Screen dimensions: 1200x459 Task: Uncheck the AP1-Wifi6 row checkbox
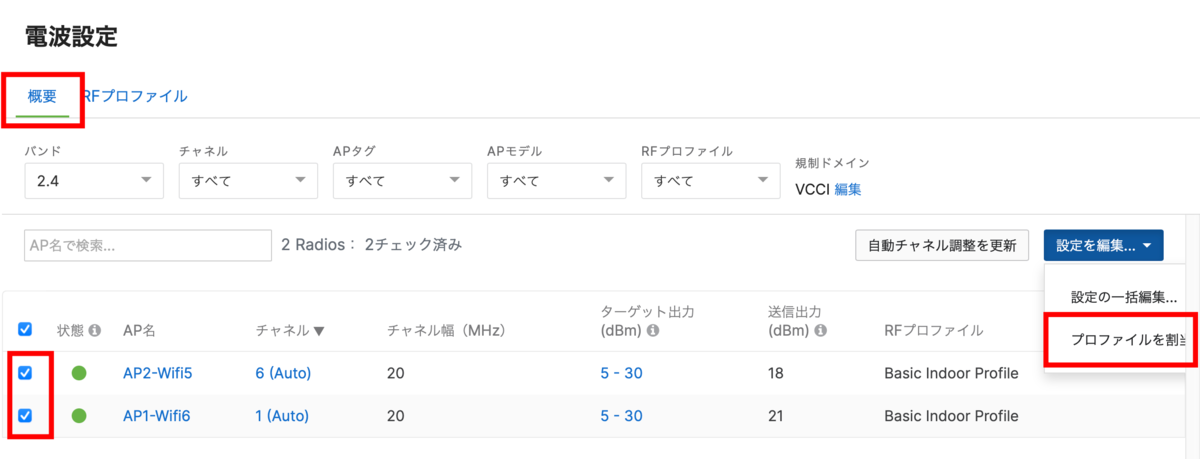pos(26,415)
